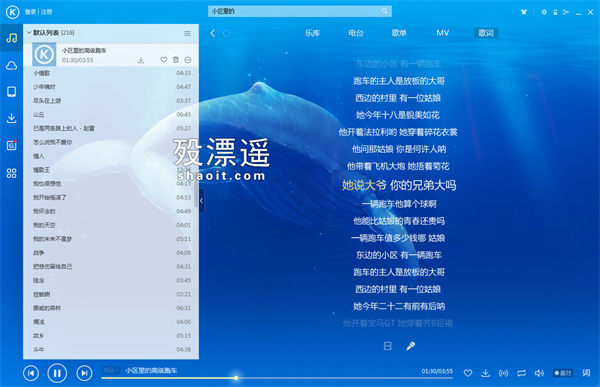The width and height of the screenshot is (600, 387).
Task: Switch to mini mode via title bar icon
Action: [x=566, y=12]
